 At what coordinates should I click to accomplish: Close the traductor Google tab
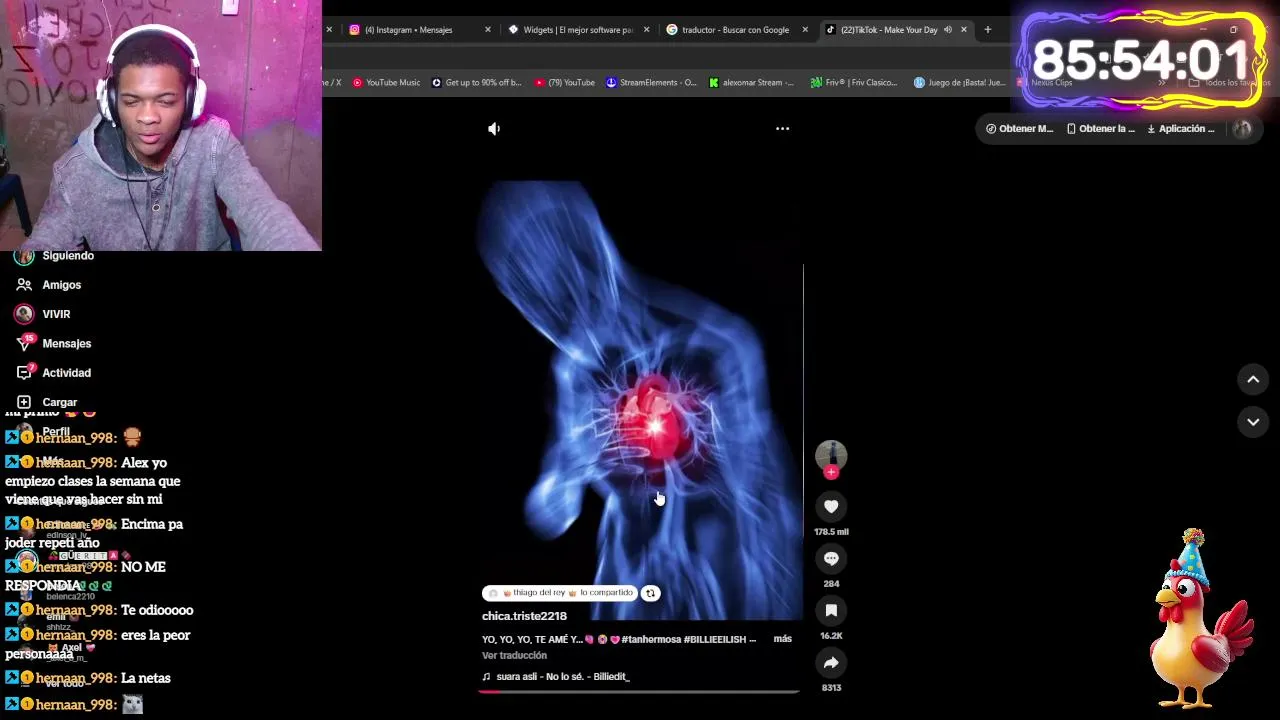[x=805, y=30]
